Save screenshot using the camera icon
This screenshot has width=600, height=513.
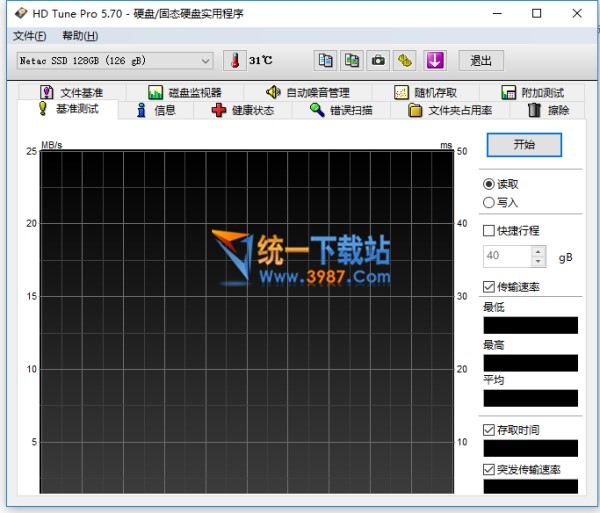point(378,60)
